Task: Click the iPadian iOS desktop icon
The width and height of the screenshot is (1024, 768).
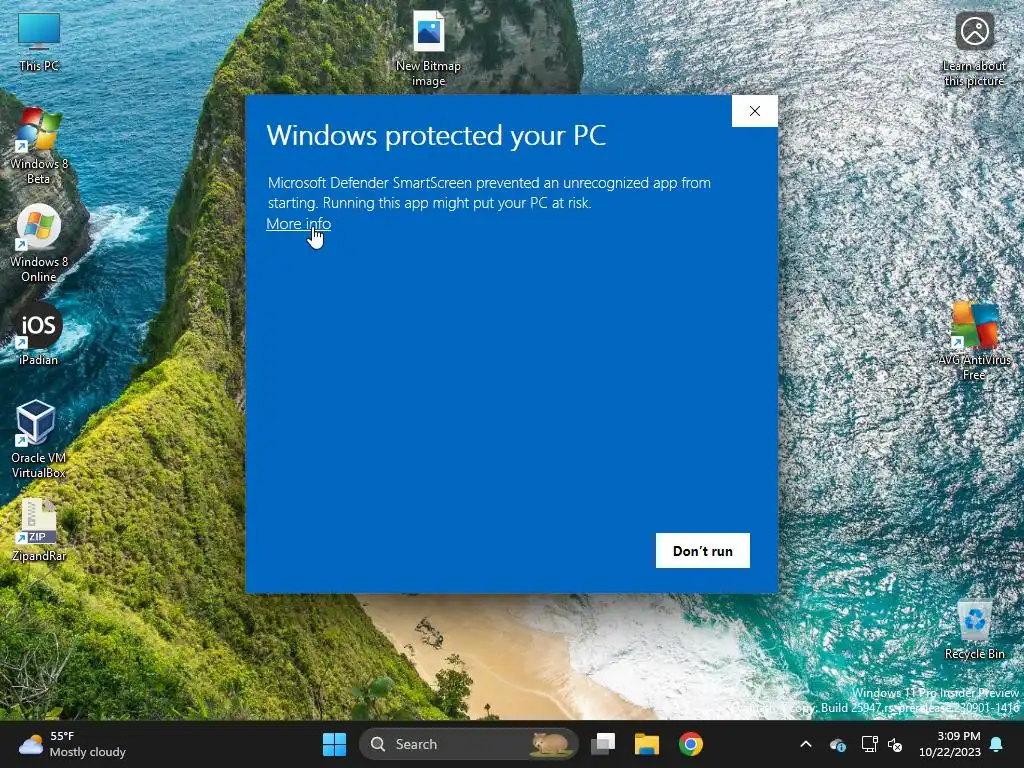Action: click(x=39, y=333)
